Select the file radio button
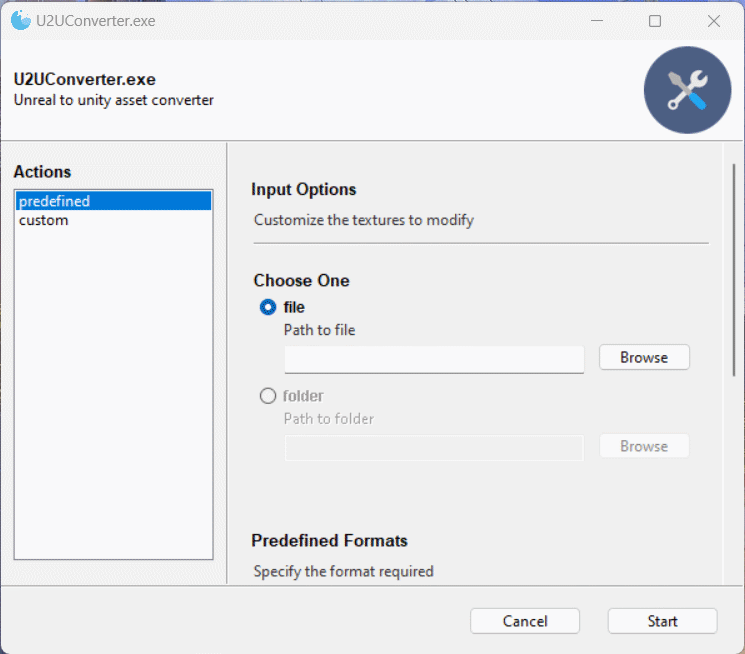This screenshot has height=654, width=745. [268, 307]
